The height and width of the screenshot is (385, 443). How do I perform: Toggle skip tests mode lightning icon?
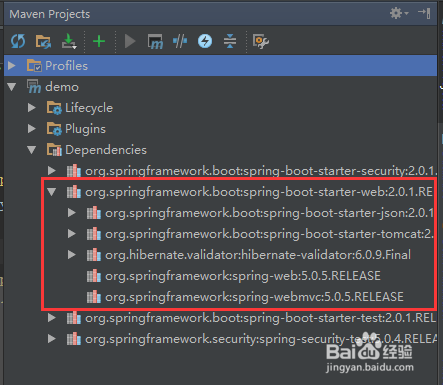click(205, 41)
